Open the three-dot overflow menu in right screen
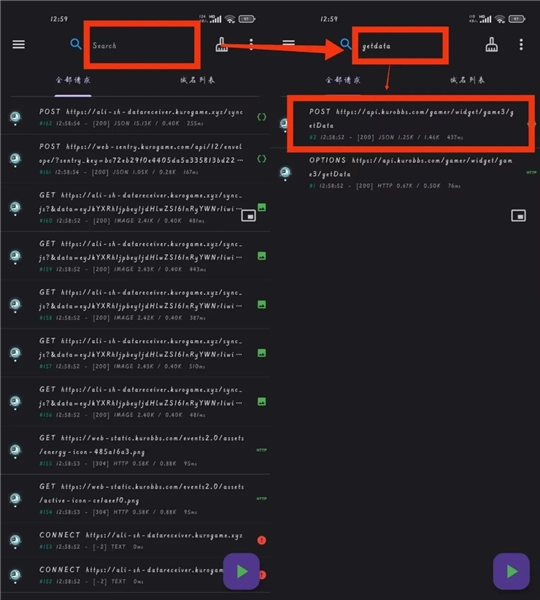Screen dimensions: 540x600 [521, 45]
